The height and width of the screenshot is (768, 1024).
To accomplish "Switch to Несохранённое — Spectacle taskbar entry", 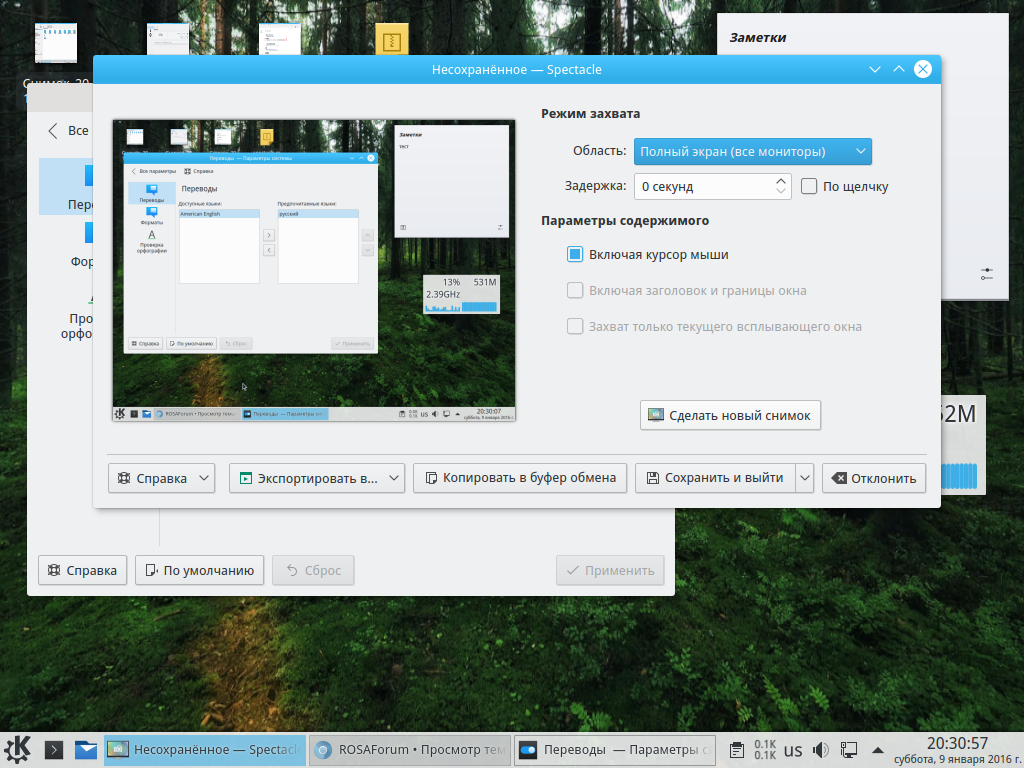I will tap(204, 750).
